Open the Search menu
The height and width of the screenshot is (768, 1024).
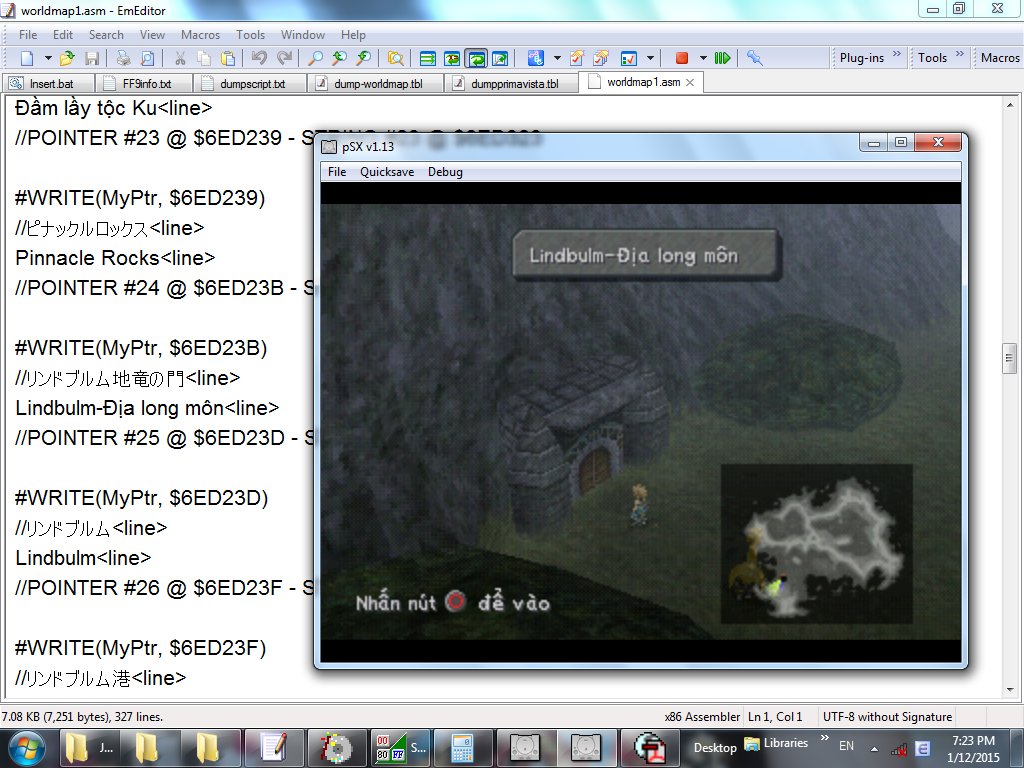click(x=106, y=35)
